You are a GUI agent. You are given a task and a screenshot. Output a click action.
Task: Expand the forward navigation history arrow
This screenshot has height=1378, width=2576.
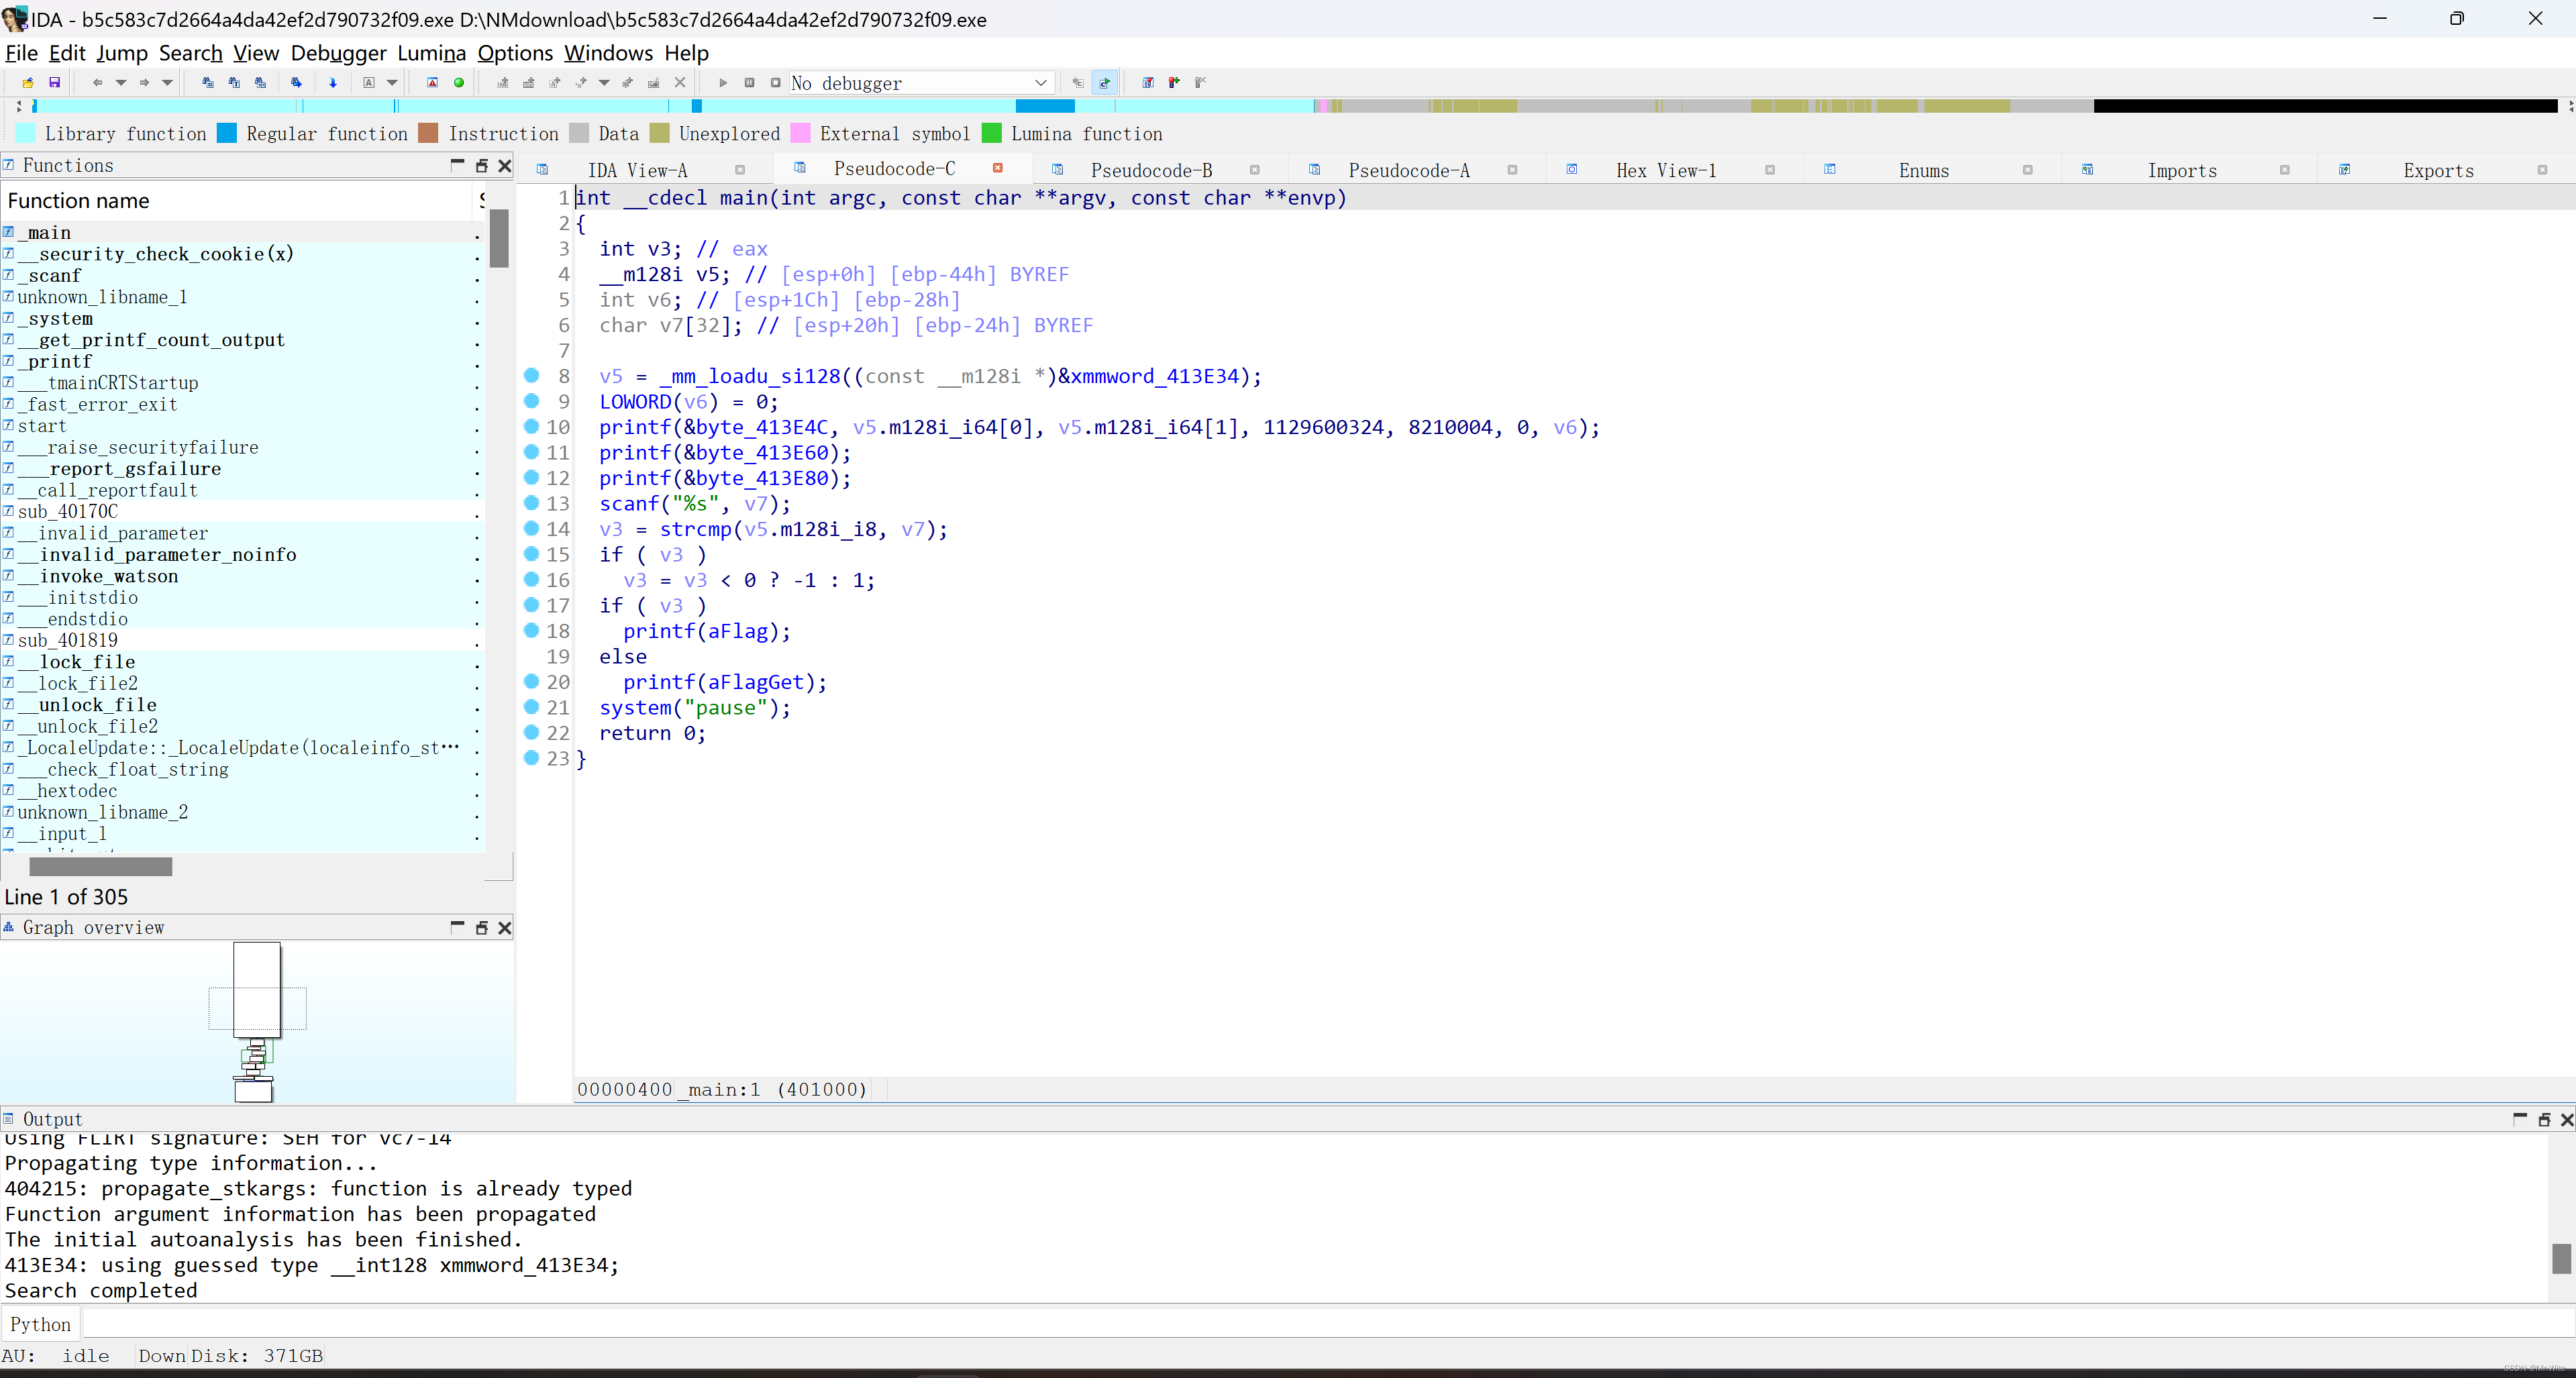(x=167, y=83)
